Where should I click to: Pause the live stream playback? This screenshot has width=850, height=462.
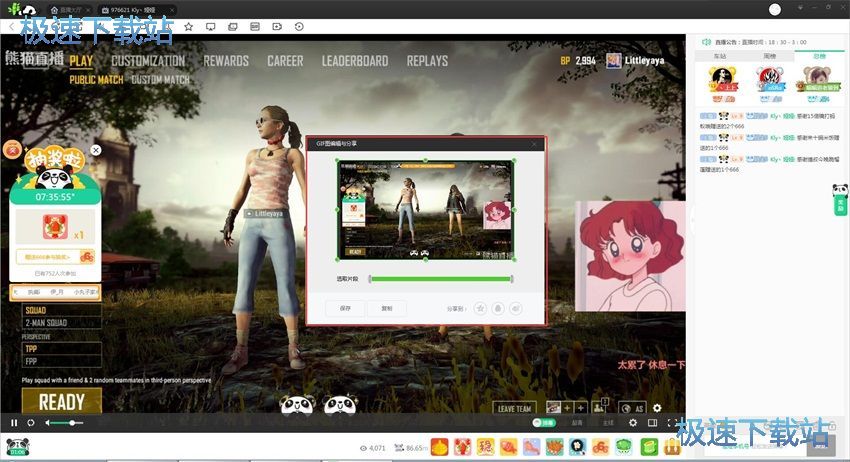[x=14, y=422]
